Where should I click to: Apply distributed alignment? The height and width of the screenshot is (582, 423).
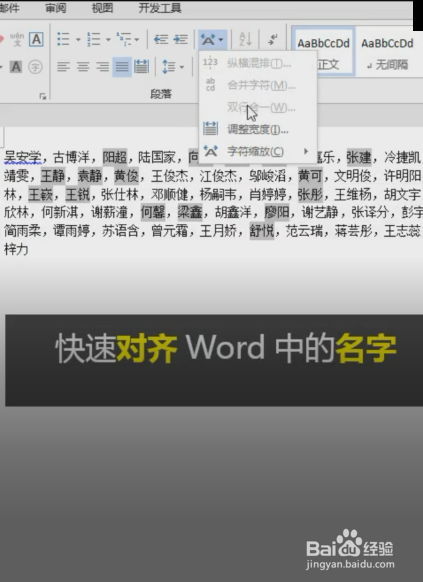[x=141, y=67]
